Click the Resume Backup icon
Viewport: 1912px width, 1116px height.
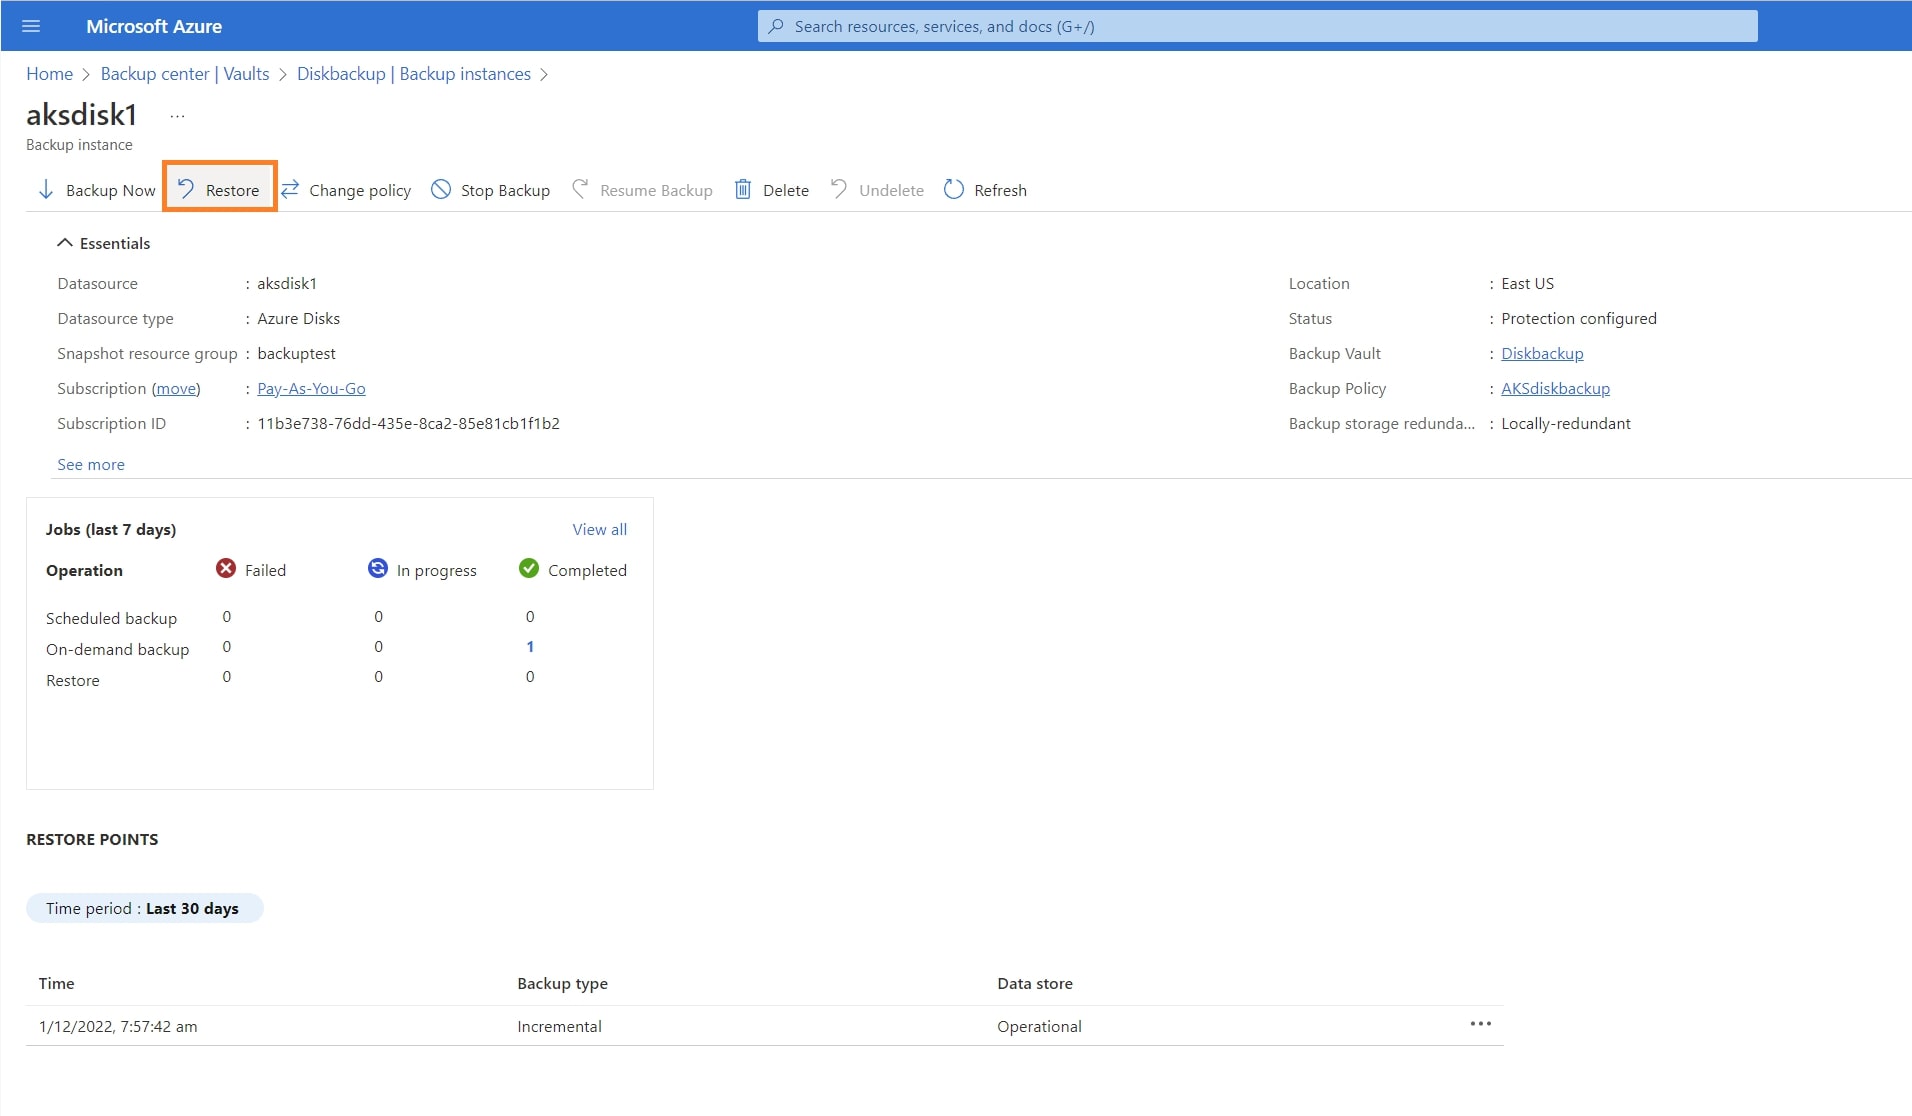pos(580,189)
